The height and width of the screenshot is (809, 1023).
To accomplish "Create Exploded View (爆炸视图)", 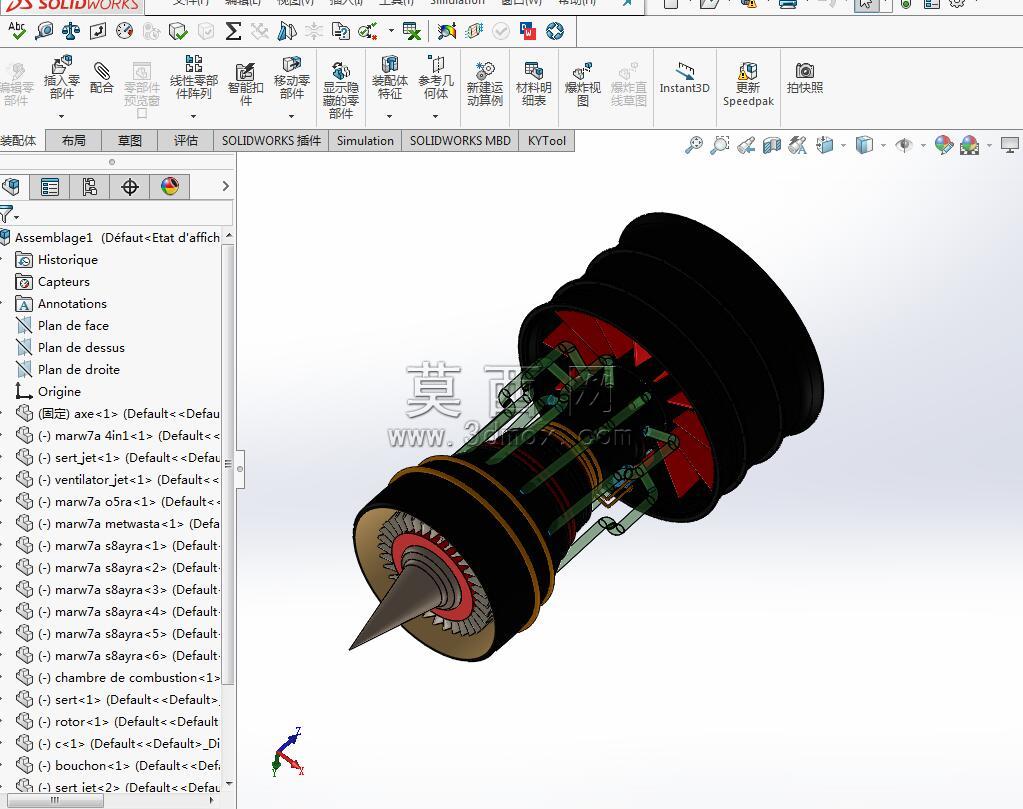I will tap(582, 84).
